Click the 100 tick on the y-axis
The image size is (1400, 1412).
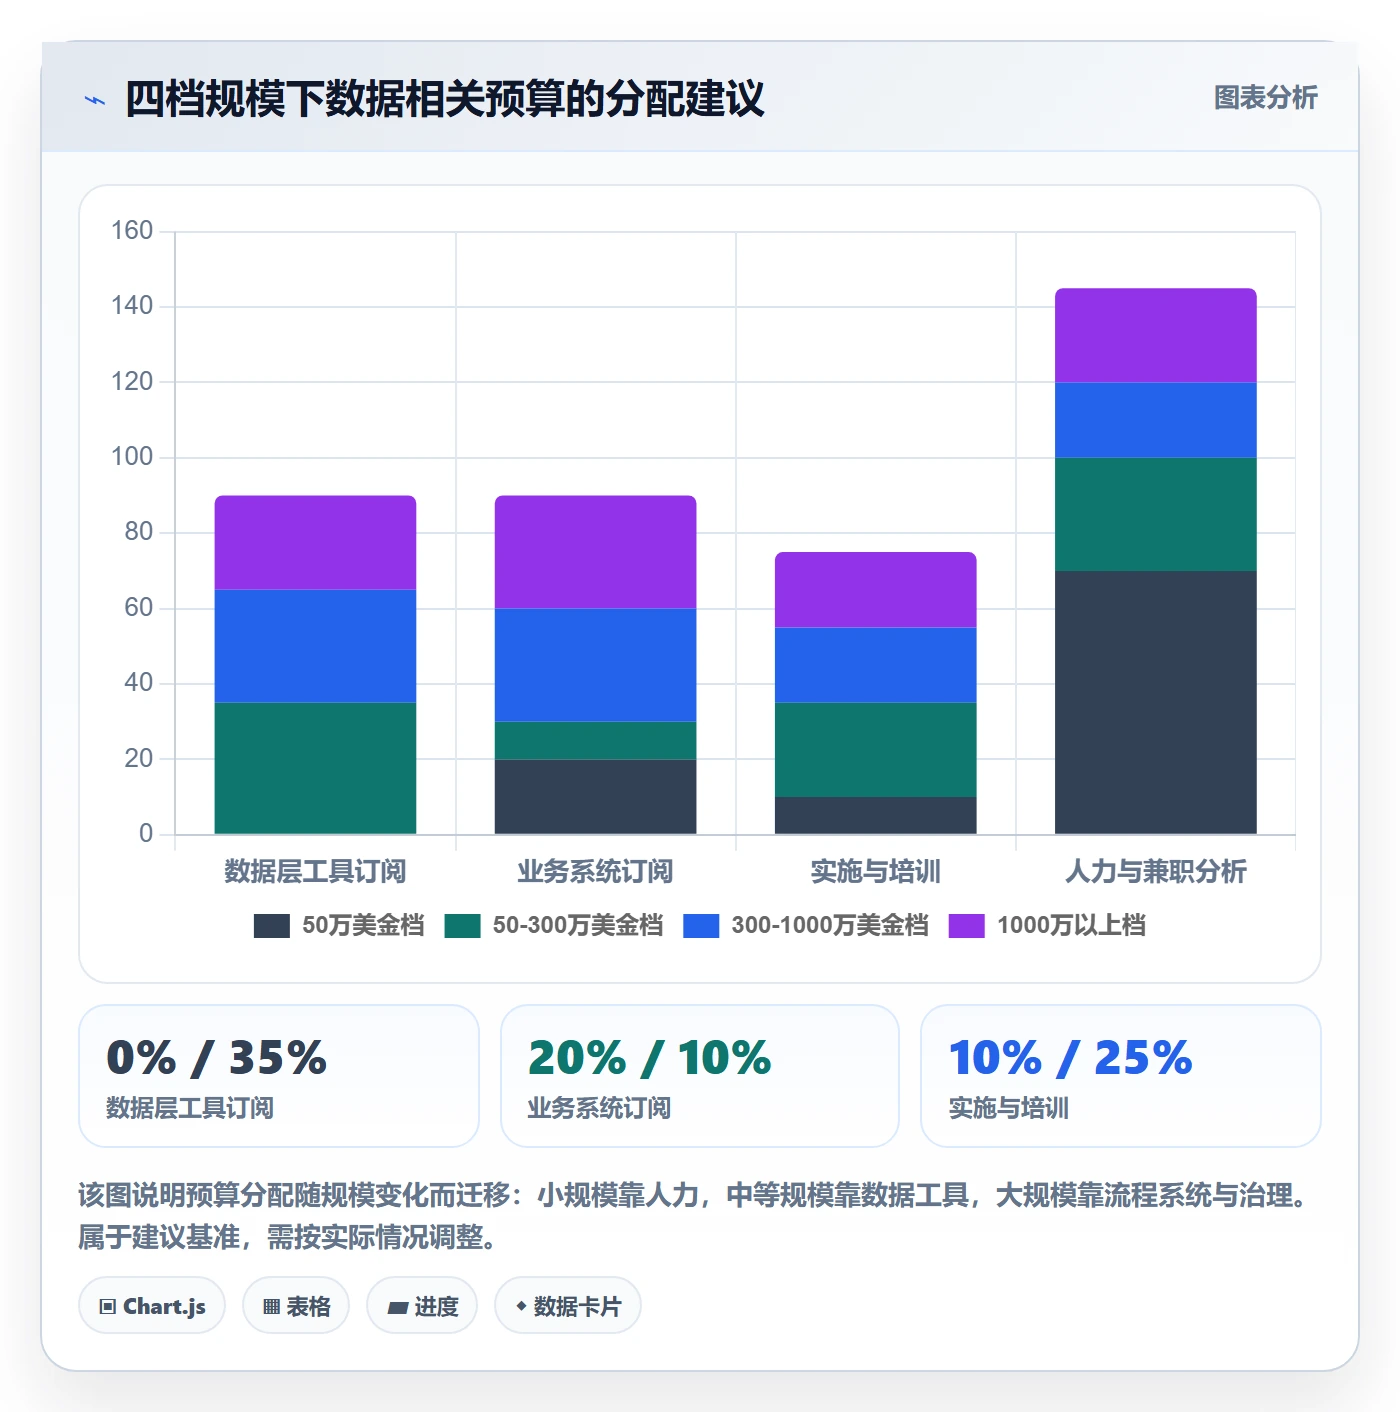point(132,457)
